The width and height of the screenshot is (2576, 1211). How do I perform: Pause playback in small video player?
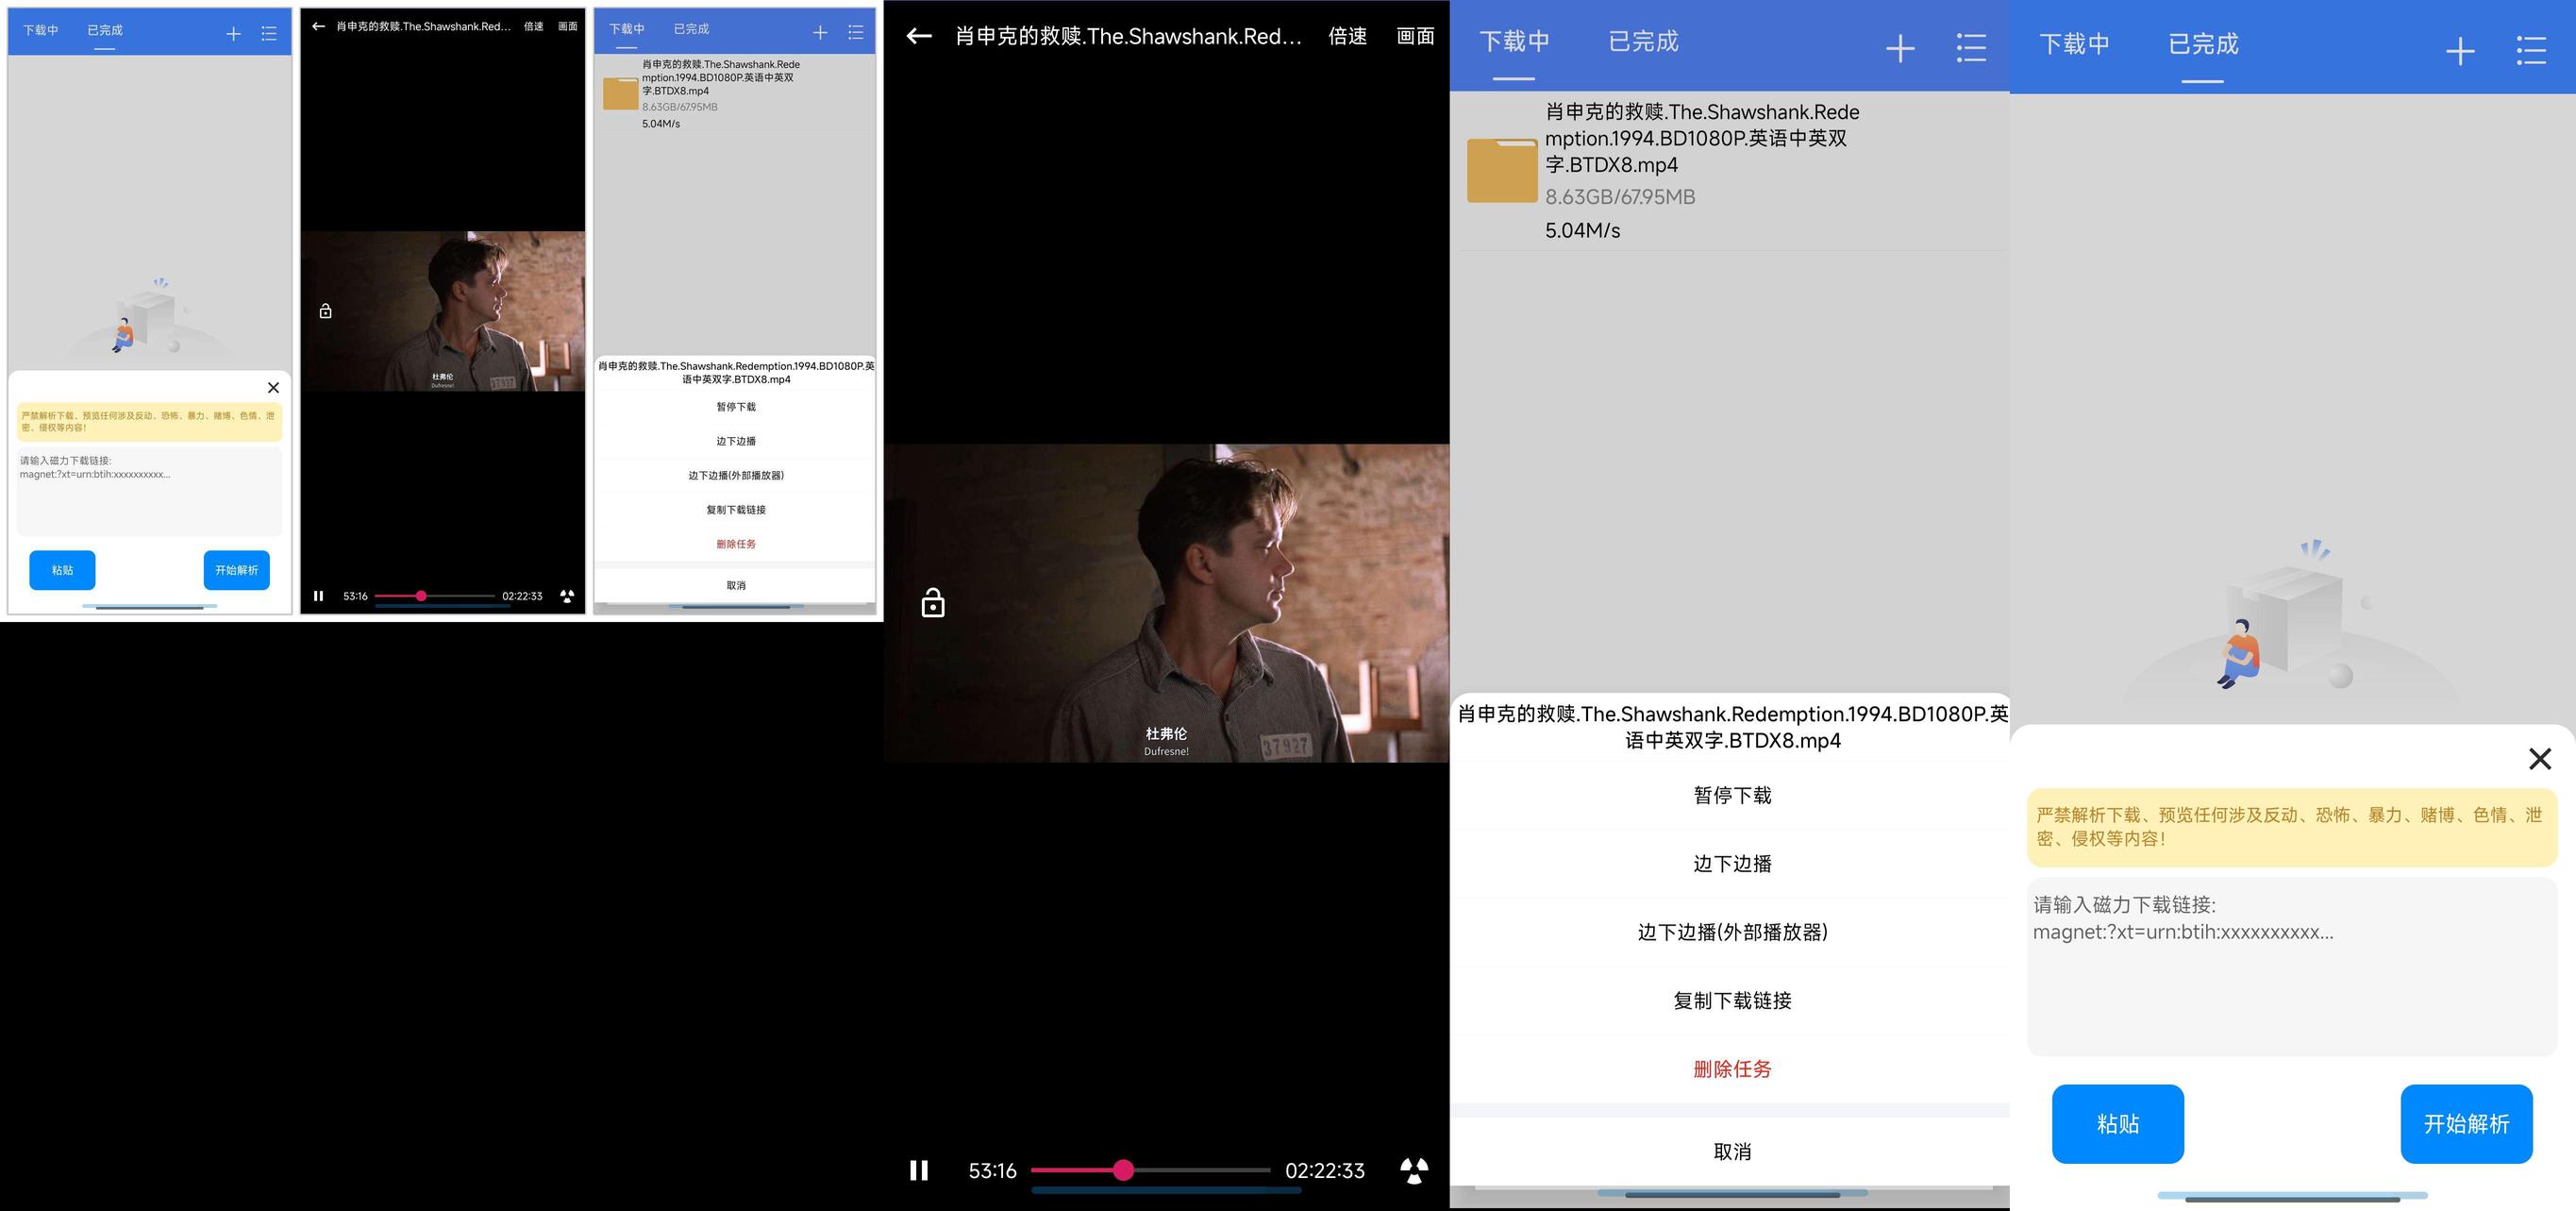click(x=318, y=596)
